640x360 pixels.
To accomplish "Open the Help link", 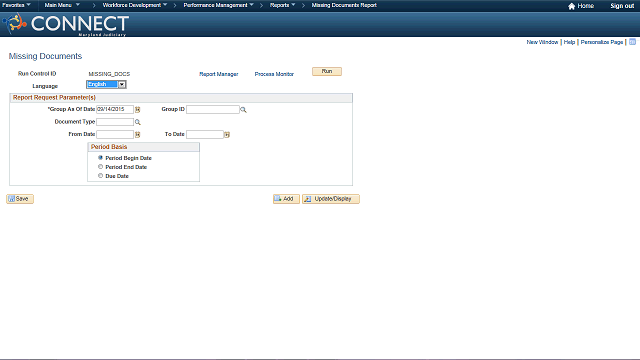I will click(x=569, y=42).
